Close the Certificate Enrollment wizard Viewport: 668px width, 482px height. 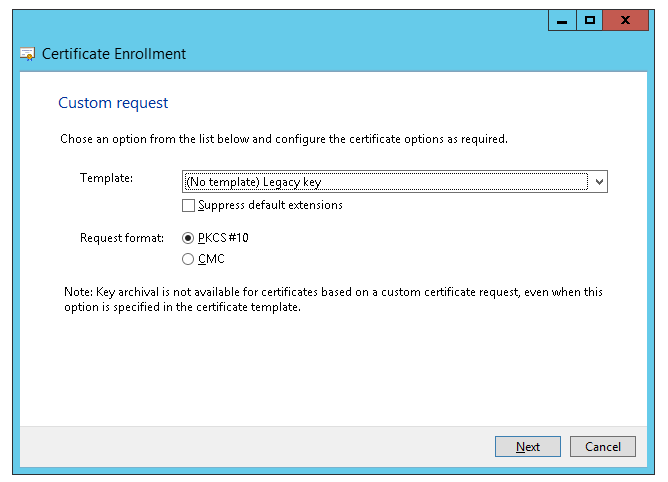(x=627, y=20)
